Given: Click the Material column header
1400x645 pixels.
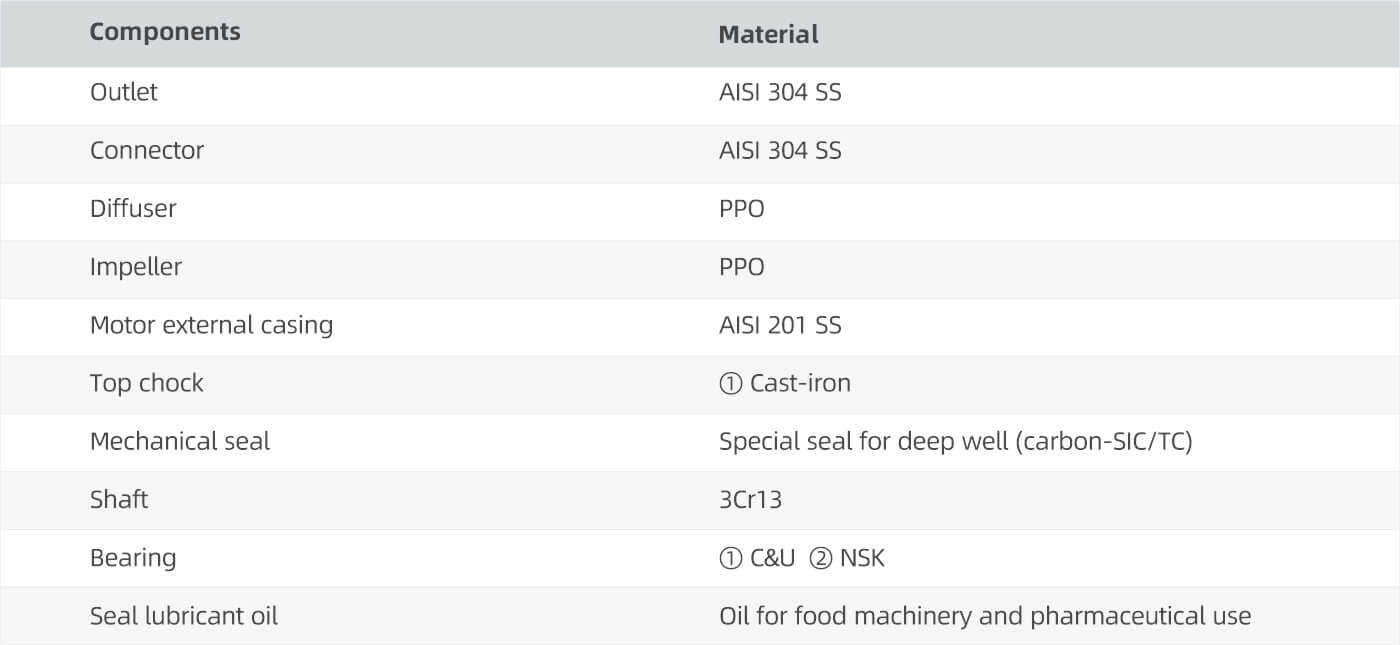Looking at the screenshot, I should coord(768,34).
